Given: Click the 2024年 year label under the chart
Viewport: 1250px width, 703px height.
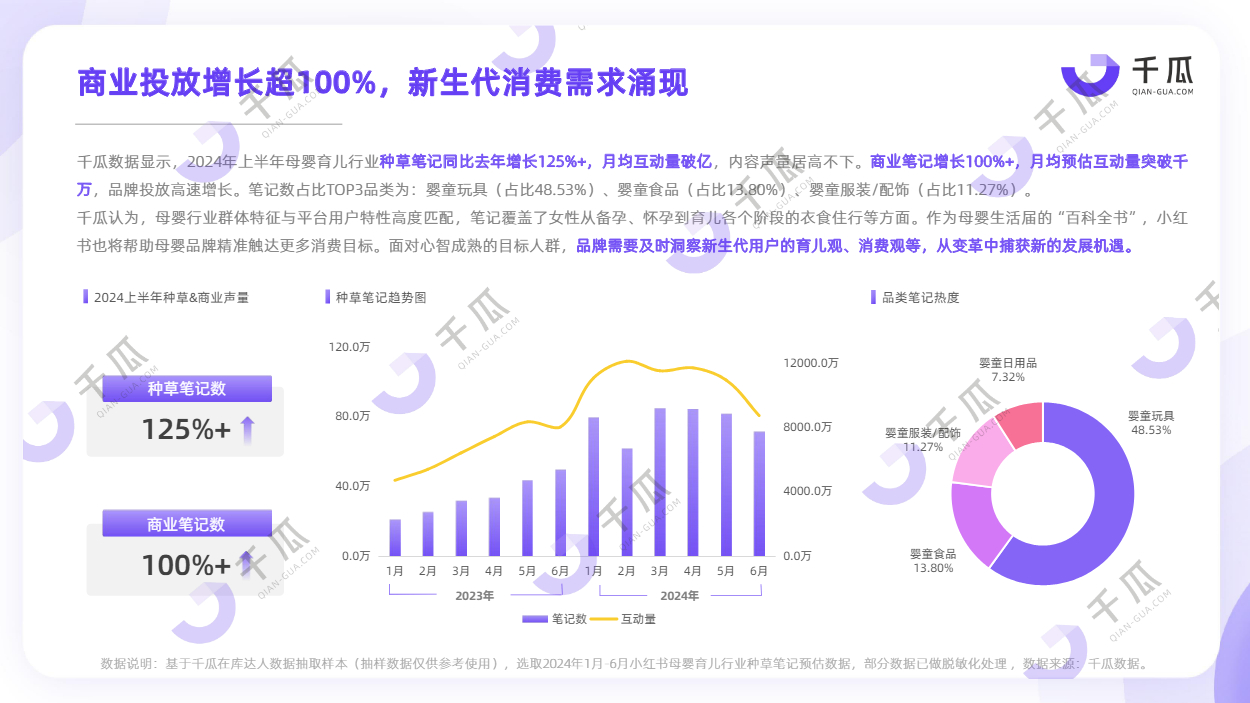Looking at the screenshot, I should (x=678, y=595).
